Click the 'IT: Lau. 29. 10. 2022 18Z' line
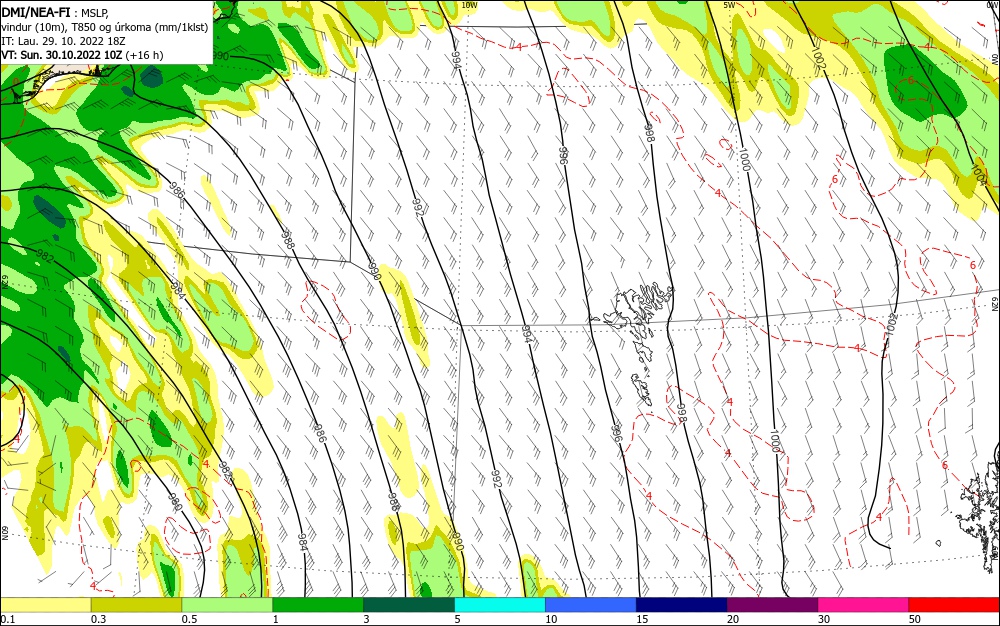The height and width of the screenshot is (626, 1000). click(x=63, y=41)
